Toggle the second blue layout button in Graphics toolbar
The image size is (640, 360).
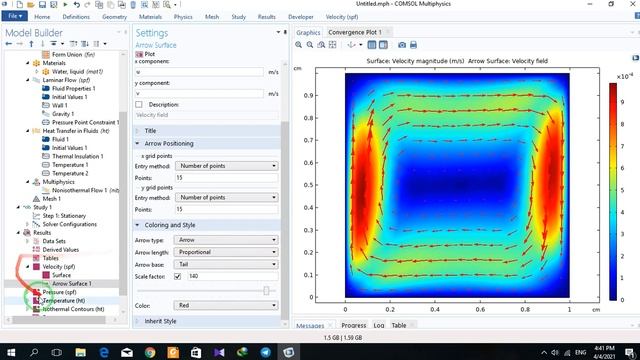click(383, 45)
